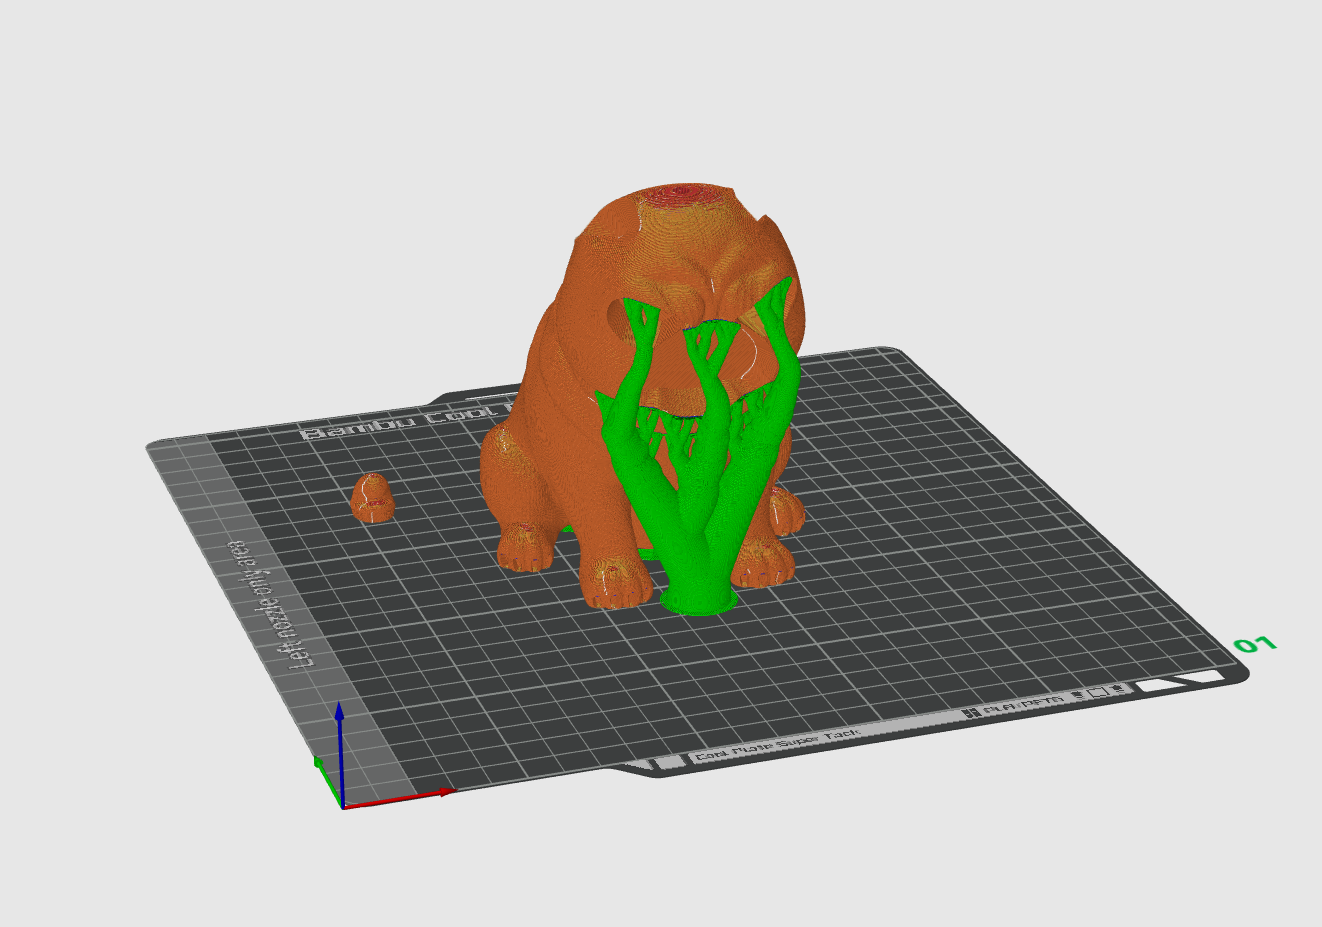Click the dog's hind paw on right side

[x=784, y=509]
